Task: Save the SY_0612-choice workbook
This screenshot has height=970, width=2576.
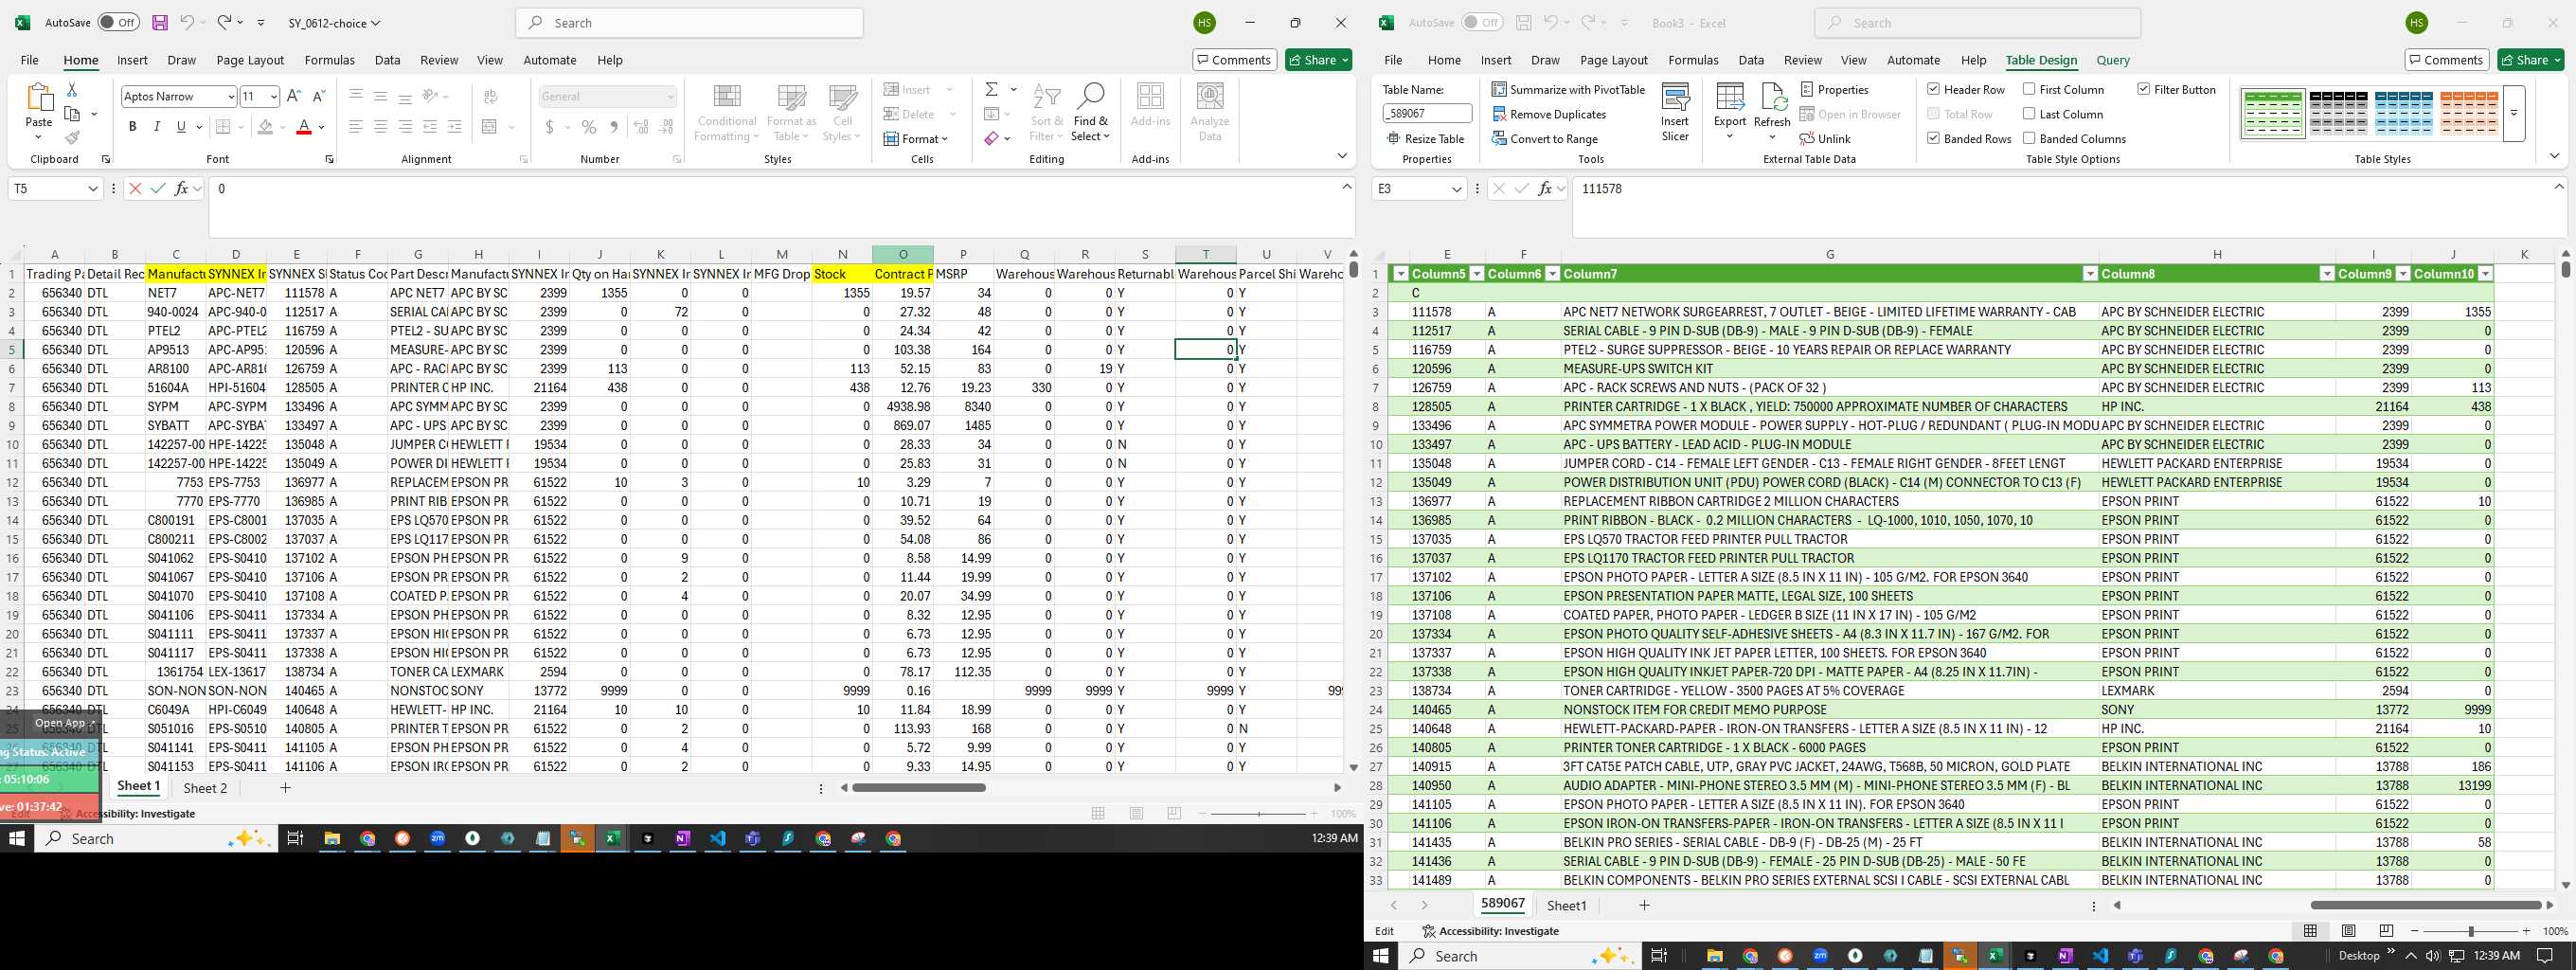Action: click(159, 22)
